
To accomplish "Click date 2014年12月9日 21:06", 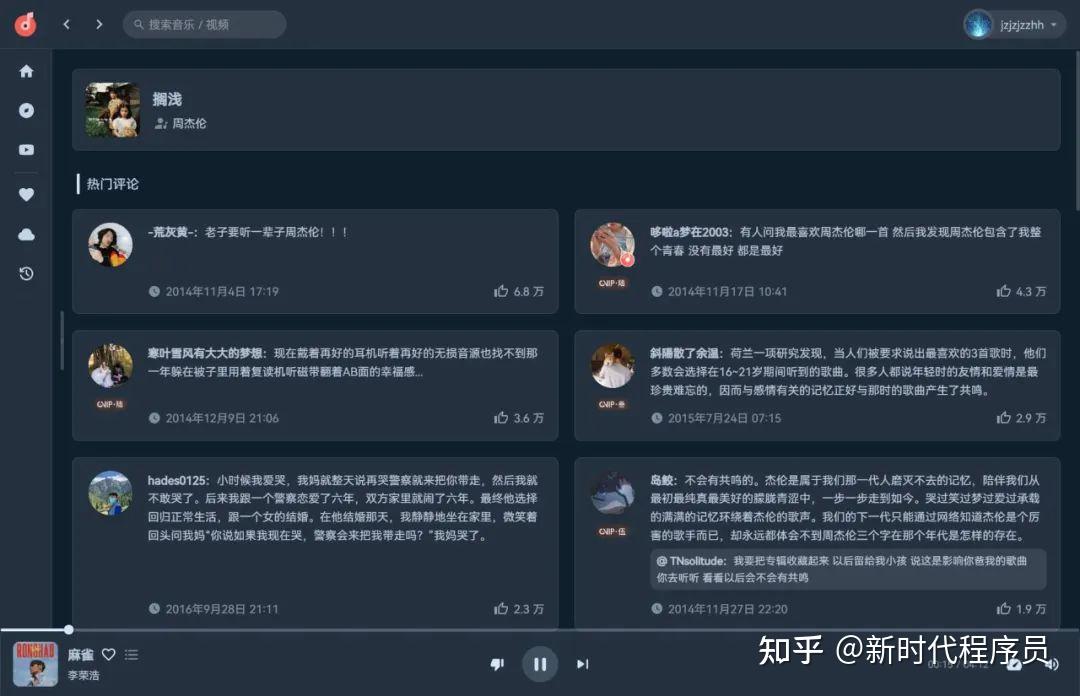I will pyautogui.click(x=222, y=418).
